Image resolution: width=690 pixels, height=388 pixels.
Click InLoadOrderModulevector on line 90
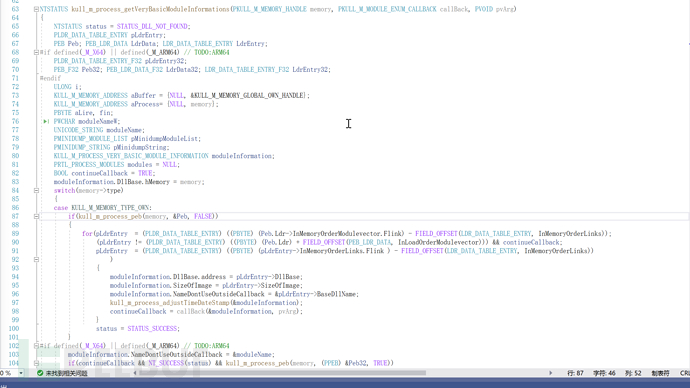[x=438, y=242]
